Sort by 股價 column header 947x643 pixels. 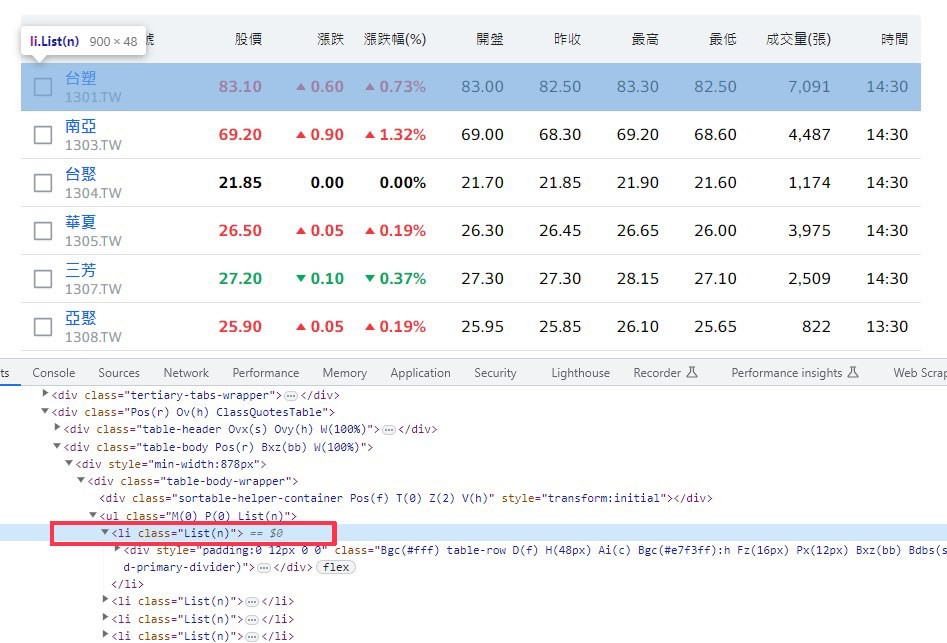tap(248, 39)
